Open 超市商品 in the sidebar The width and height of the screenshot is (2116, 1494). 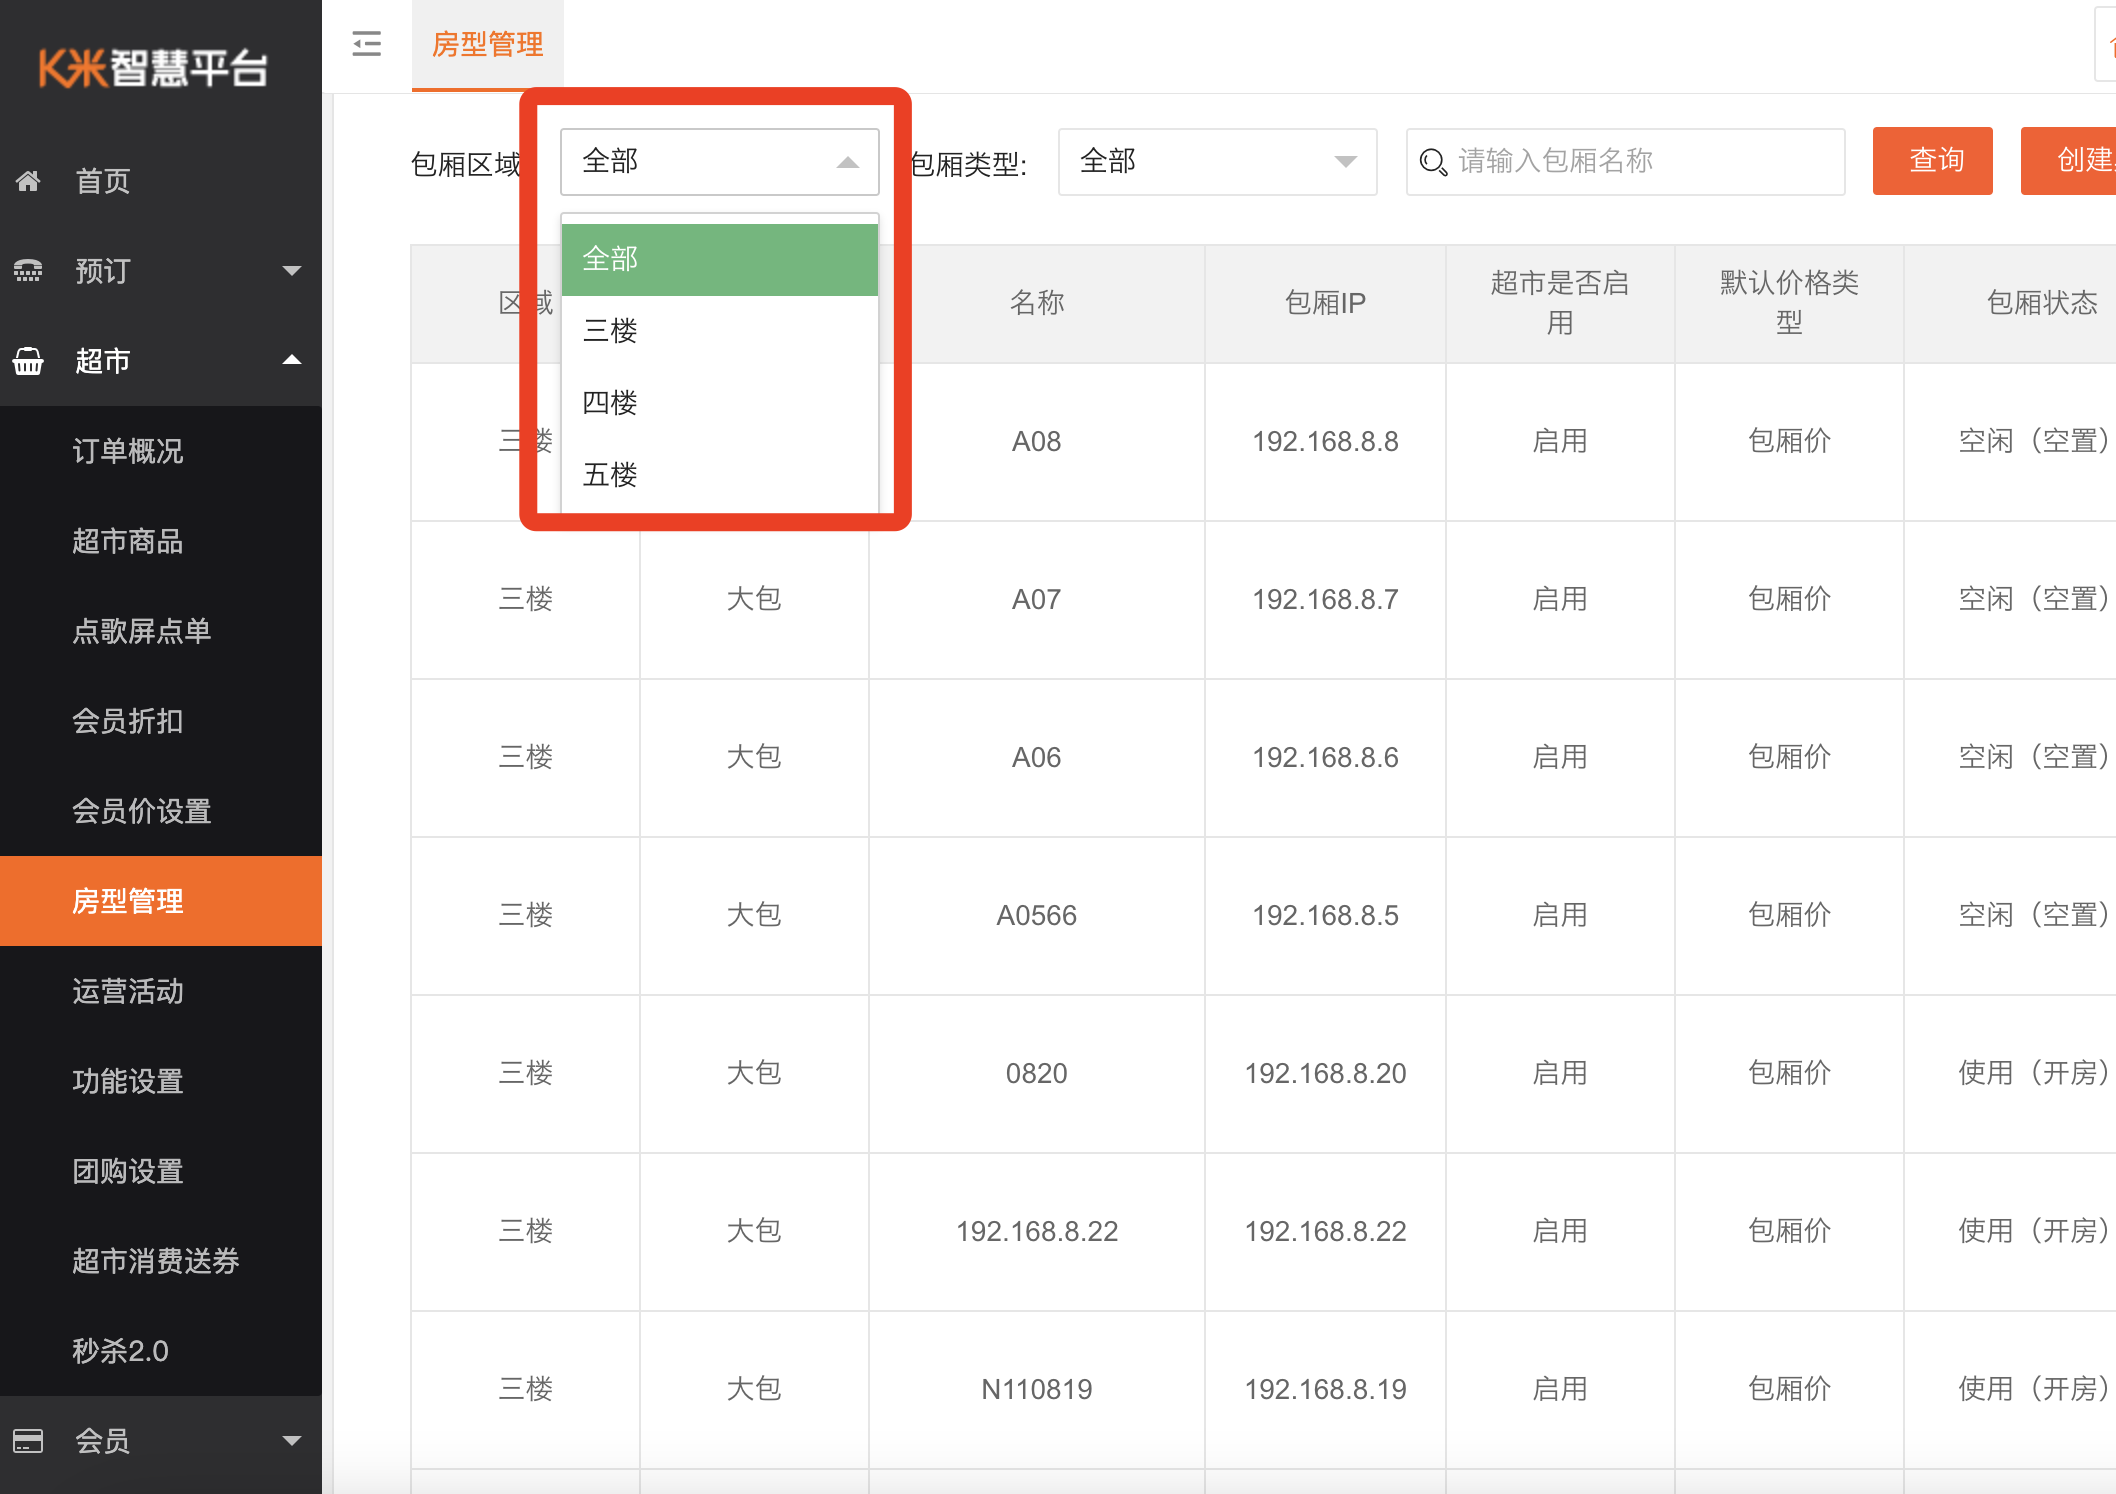161,541
